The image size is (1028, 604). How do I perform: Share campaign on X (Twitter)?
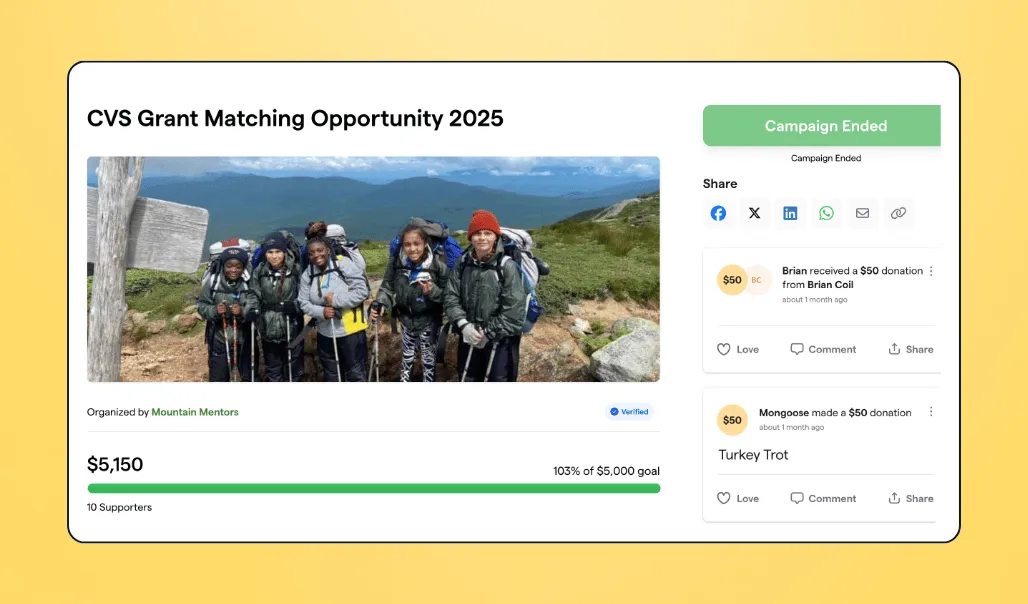click(x=755, y=213)
